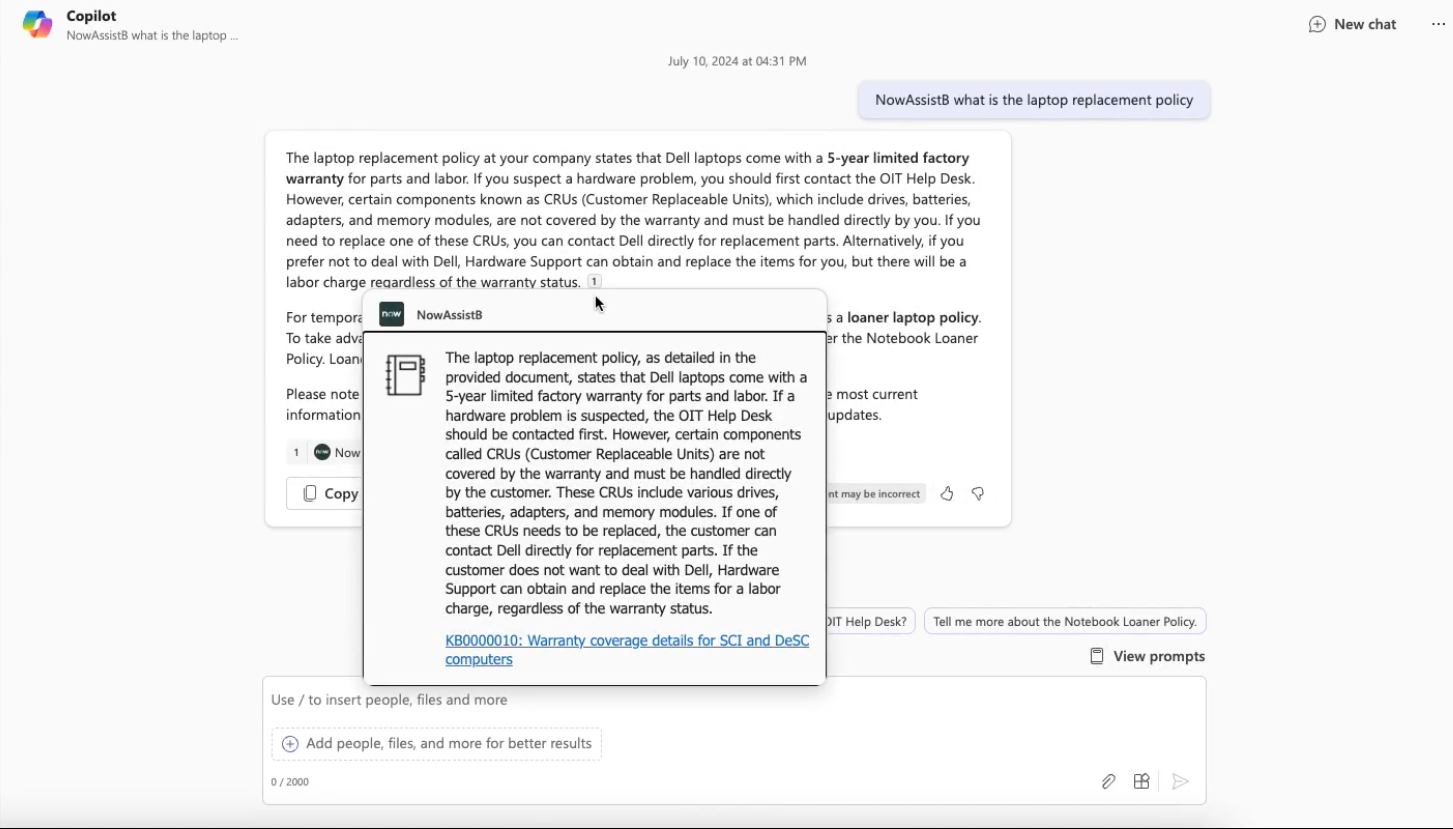Select 'Tell me more about the Notebook Loaner Policy' suggestion
1453x829 pixels.
click(1065, 621)
